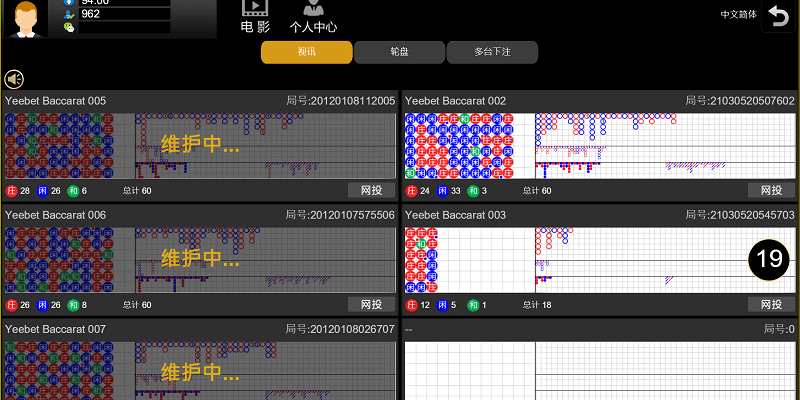Viewport: 800px width, 400px height.
Task: Toggle the sound speaker icon
Action: pos(14,79)
